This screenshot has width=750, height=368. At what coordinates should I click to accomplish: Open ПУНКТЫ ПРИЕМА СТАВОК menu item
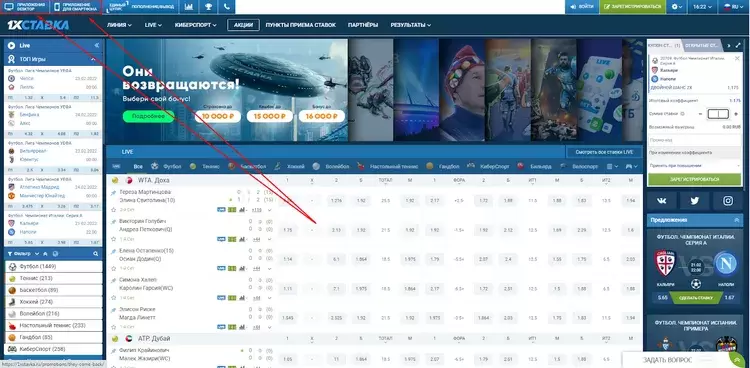(301, 25)
